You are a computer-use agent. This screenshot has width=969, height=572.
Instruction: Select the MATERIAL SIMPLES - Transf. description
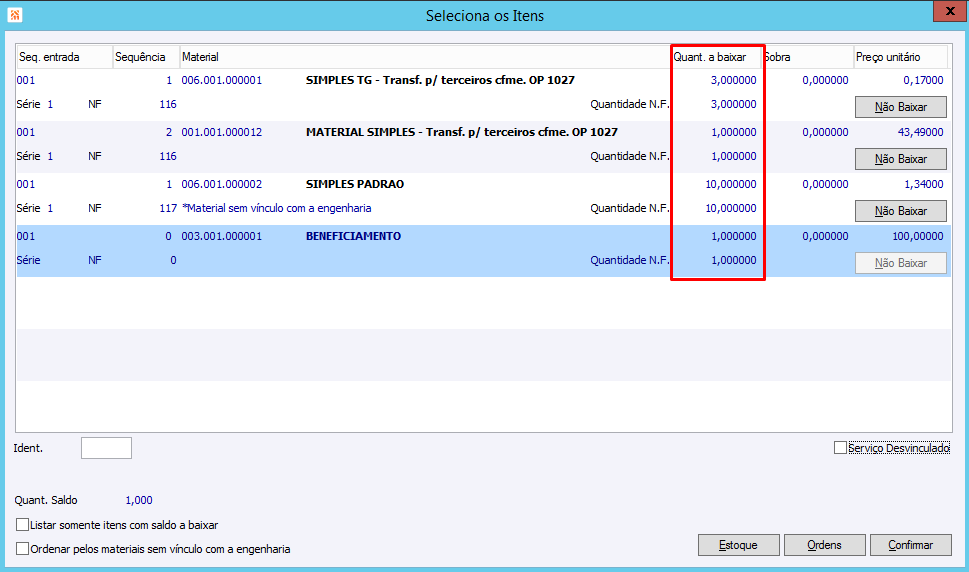tap(462, 132)
